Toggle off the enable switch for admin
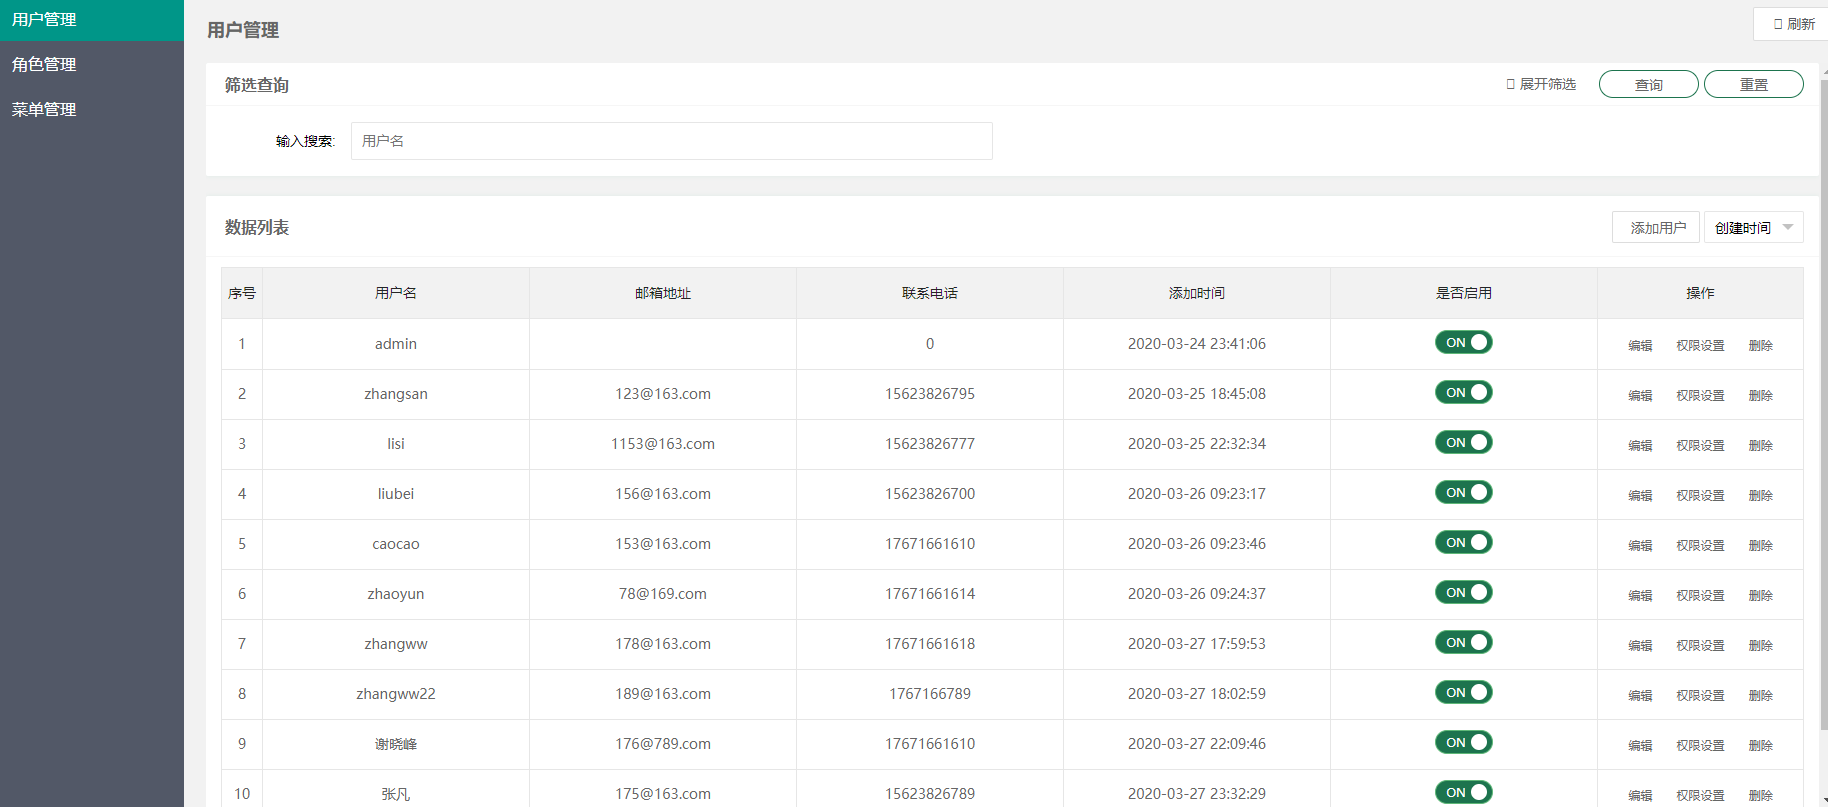 tap(1463, 343)
